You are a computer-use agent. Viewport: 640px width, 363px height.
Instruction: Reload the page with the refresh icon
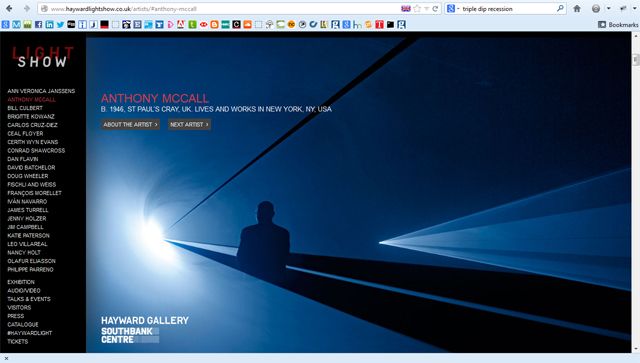[436, 9]
